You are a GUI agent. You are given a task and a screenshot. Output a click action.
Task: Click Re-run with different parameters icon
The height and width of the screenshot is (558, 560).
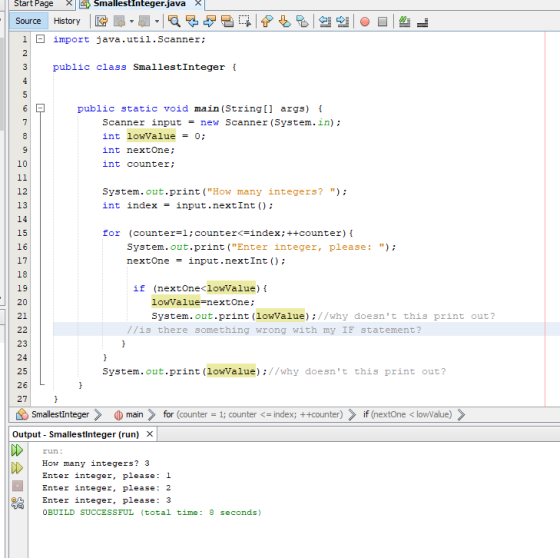click(17, 468)
